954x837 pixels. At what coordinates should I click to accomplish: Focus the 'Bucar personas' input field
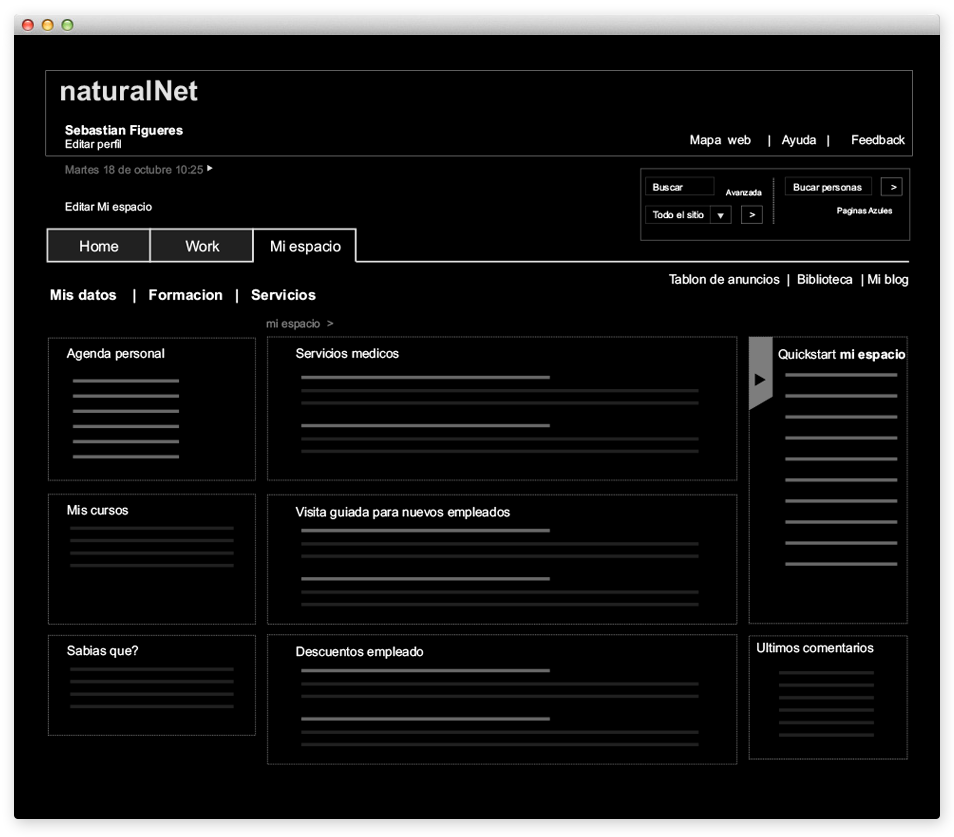tap(828, 187)
